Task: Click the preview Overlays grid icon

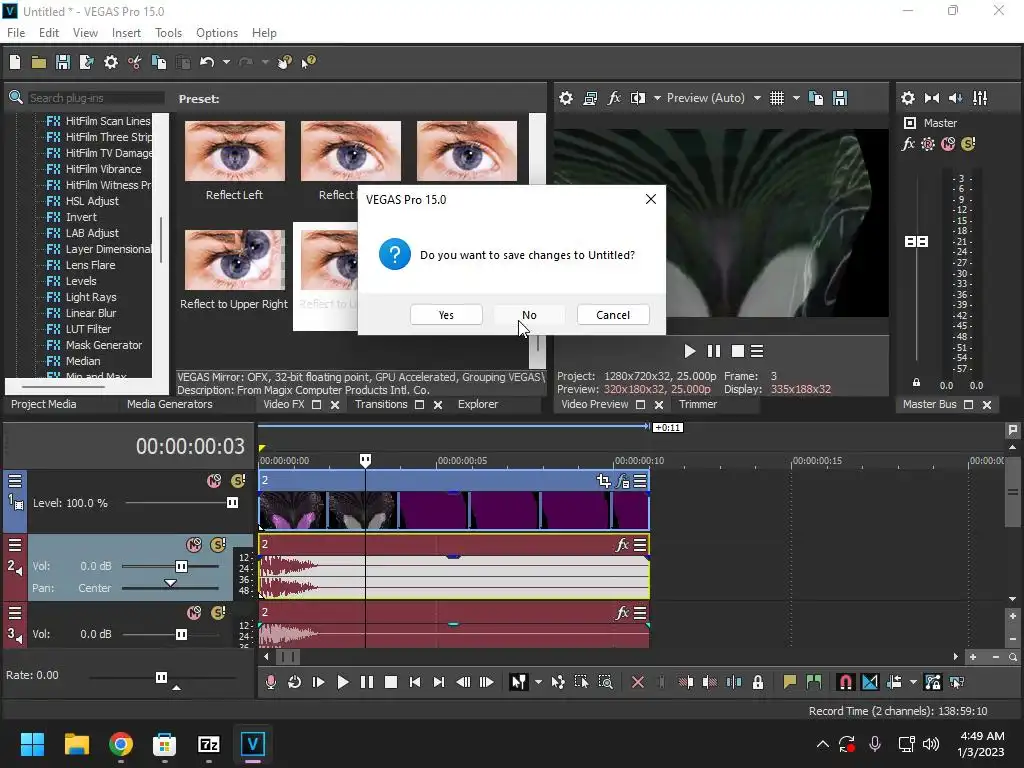Action: 776,98
